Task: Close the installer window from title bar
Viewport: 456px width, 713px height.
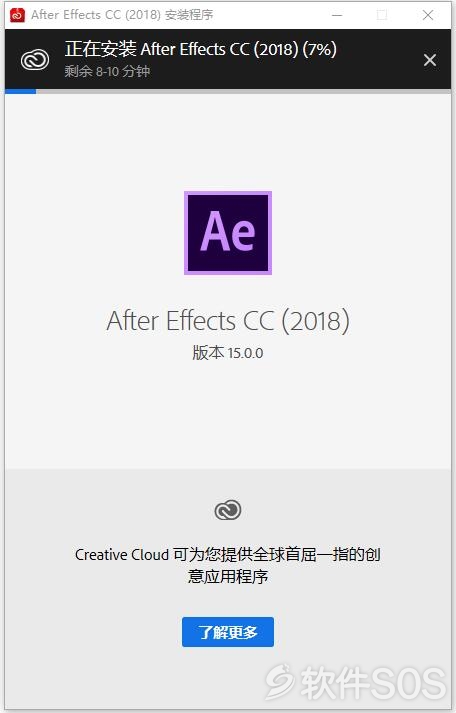Action: tap(427, 15)
